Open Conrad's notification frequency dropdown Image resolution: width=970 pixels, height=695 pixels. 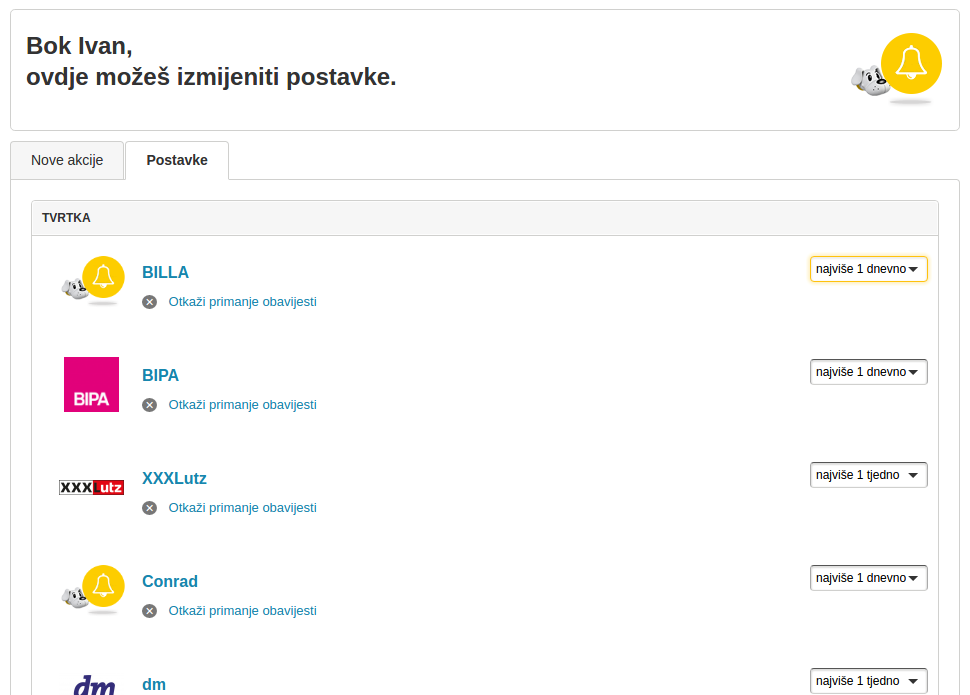pyautogui.click(x=867, y=577)
